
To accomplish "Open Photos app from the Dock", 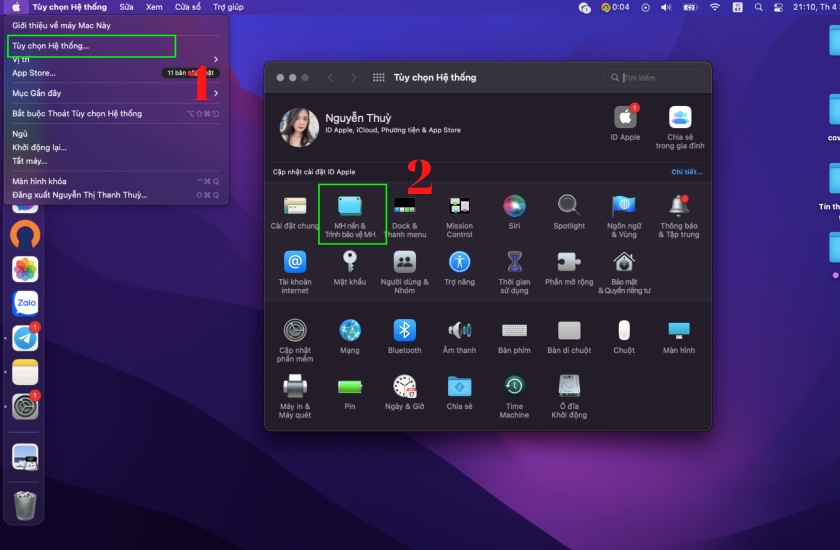I will point(25,269).
